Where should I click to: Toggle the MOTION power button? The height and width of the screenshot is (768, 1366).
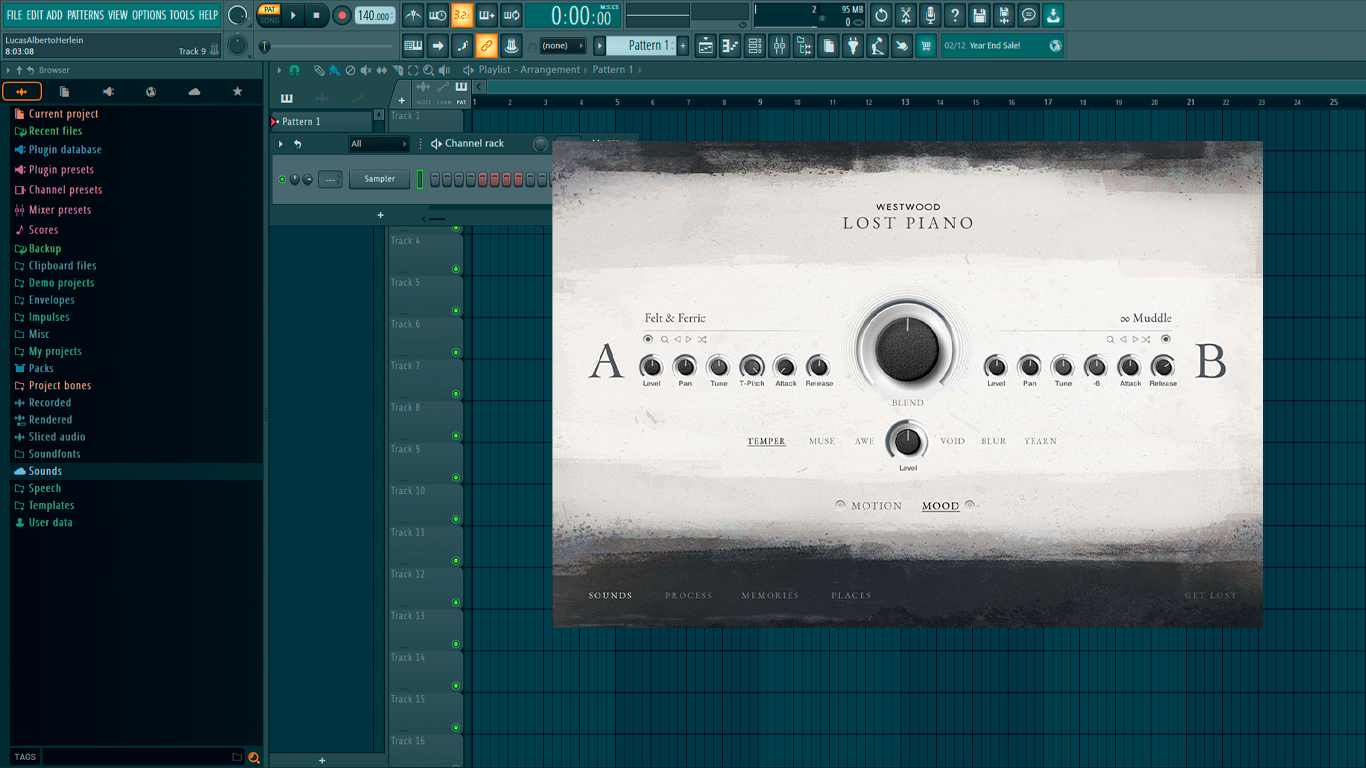840,505
